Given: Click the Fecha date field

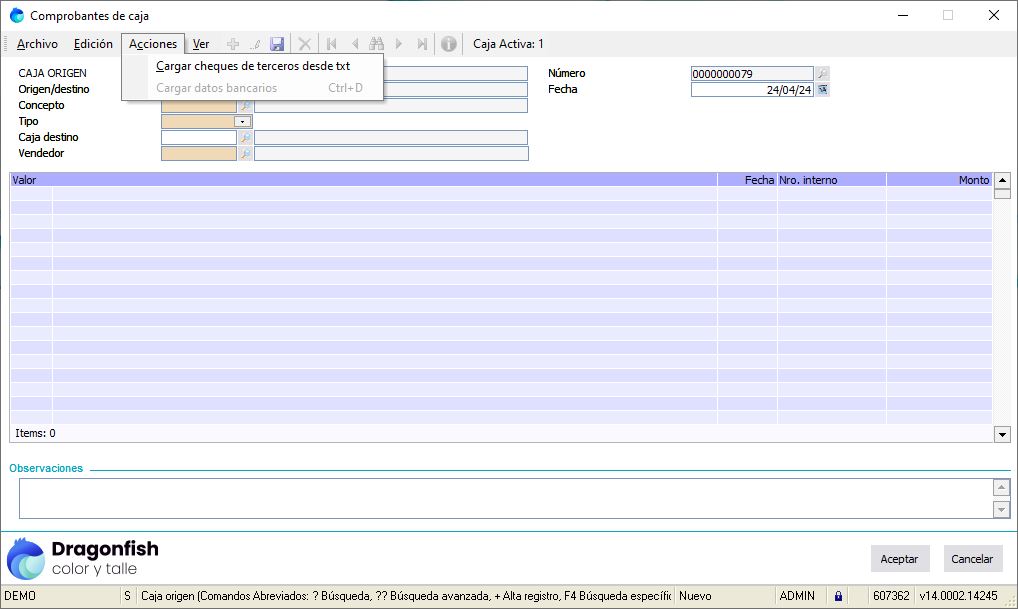Looking at the screenshot, I should point(752,90).
